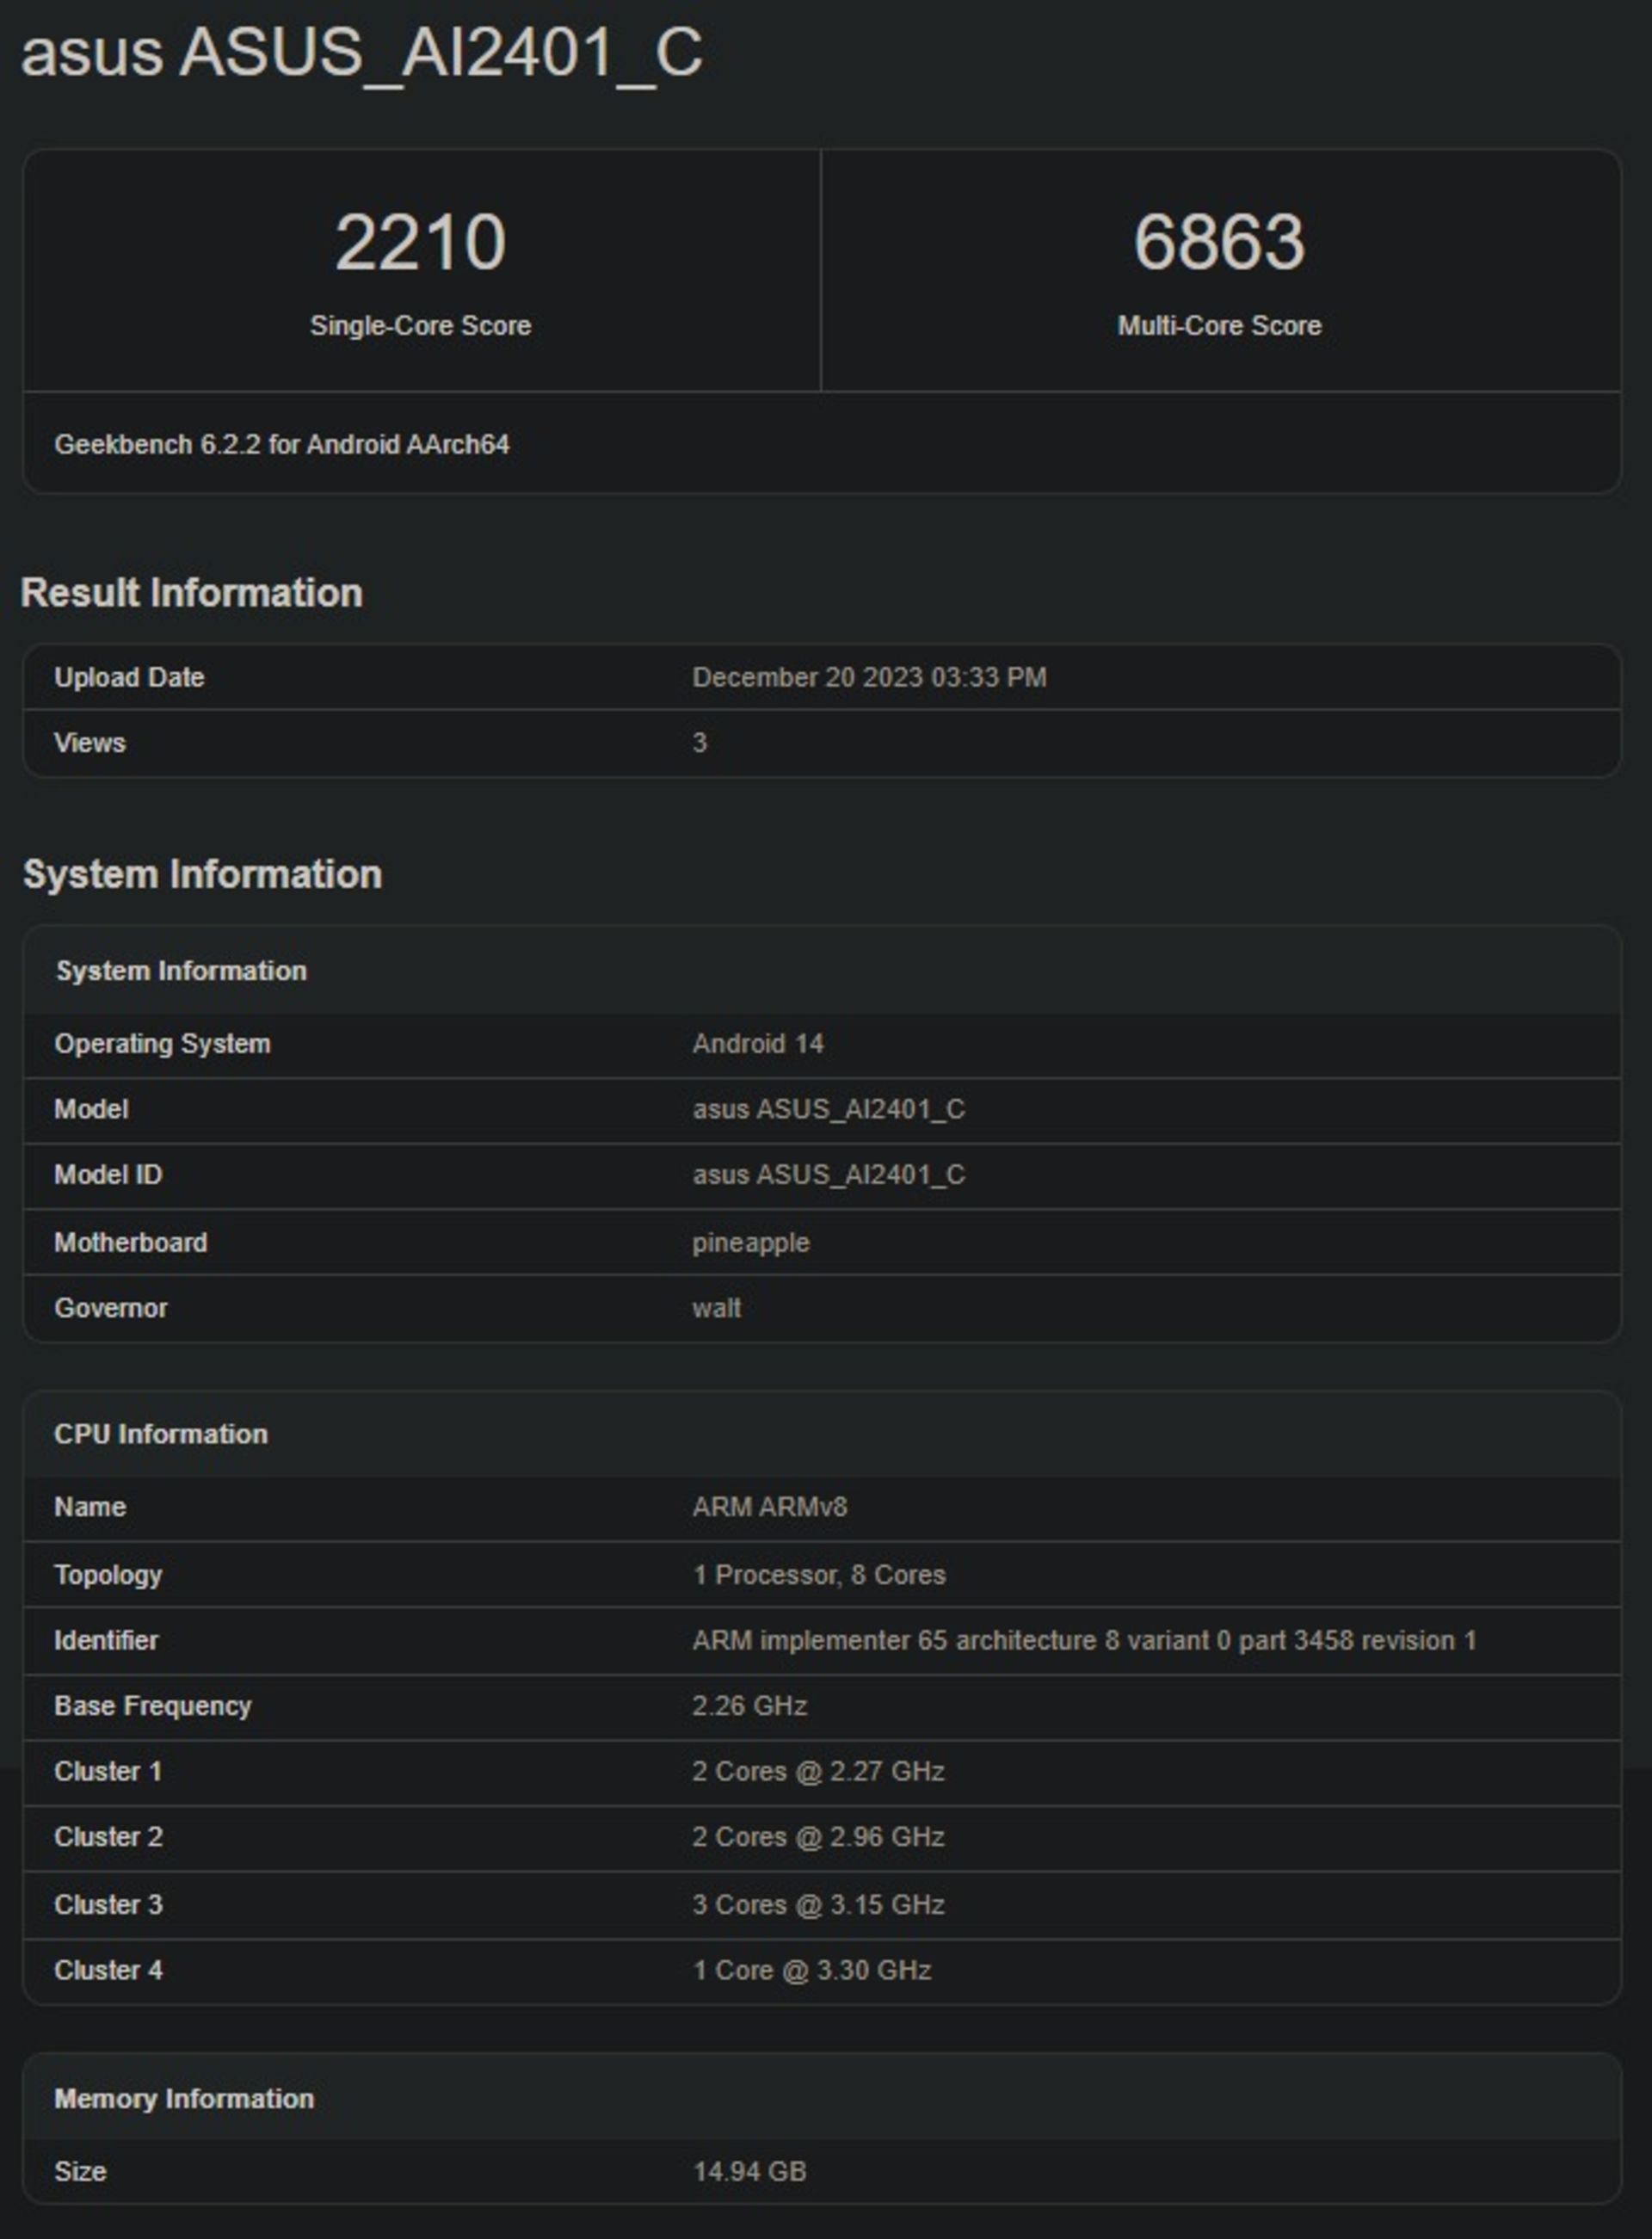Click the Result Information heading
This screenshot has width=1652, height=2239.
191,592
